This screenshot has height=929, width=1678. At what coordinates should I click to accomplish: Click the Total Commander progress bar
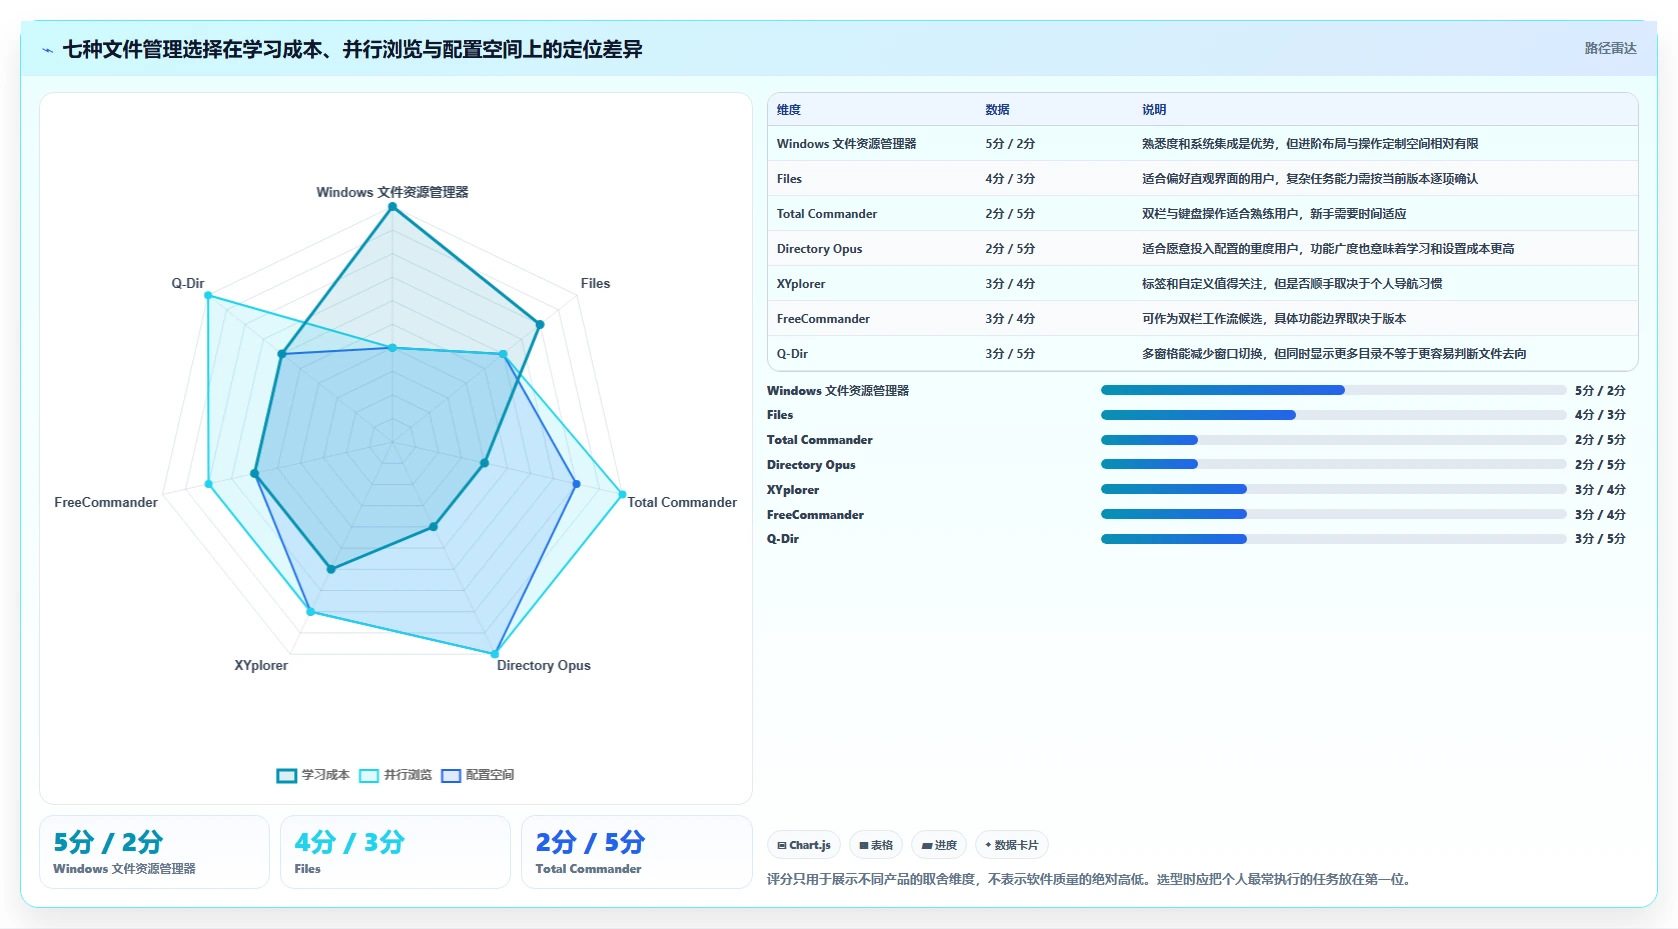point(1333,440)
